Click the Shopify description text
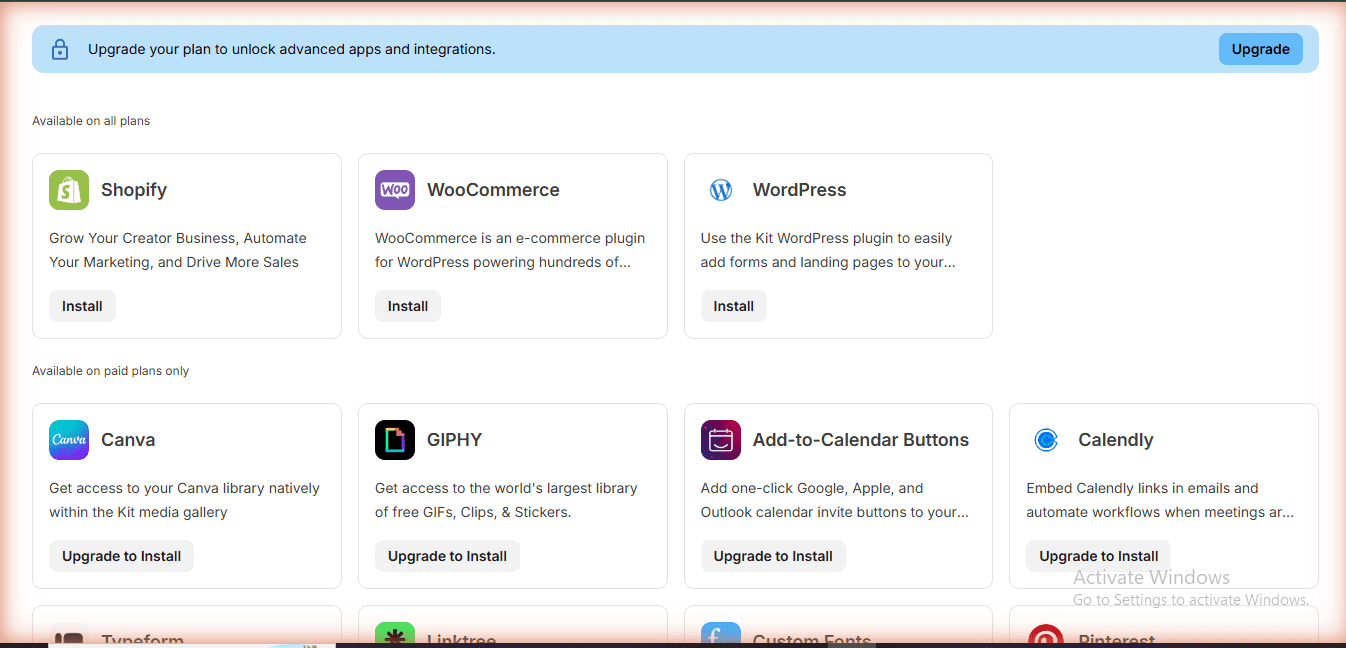Viewport: 1346px width, 648px height. pos(178,250)
